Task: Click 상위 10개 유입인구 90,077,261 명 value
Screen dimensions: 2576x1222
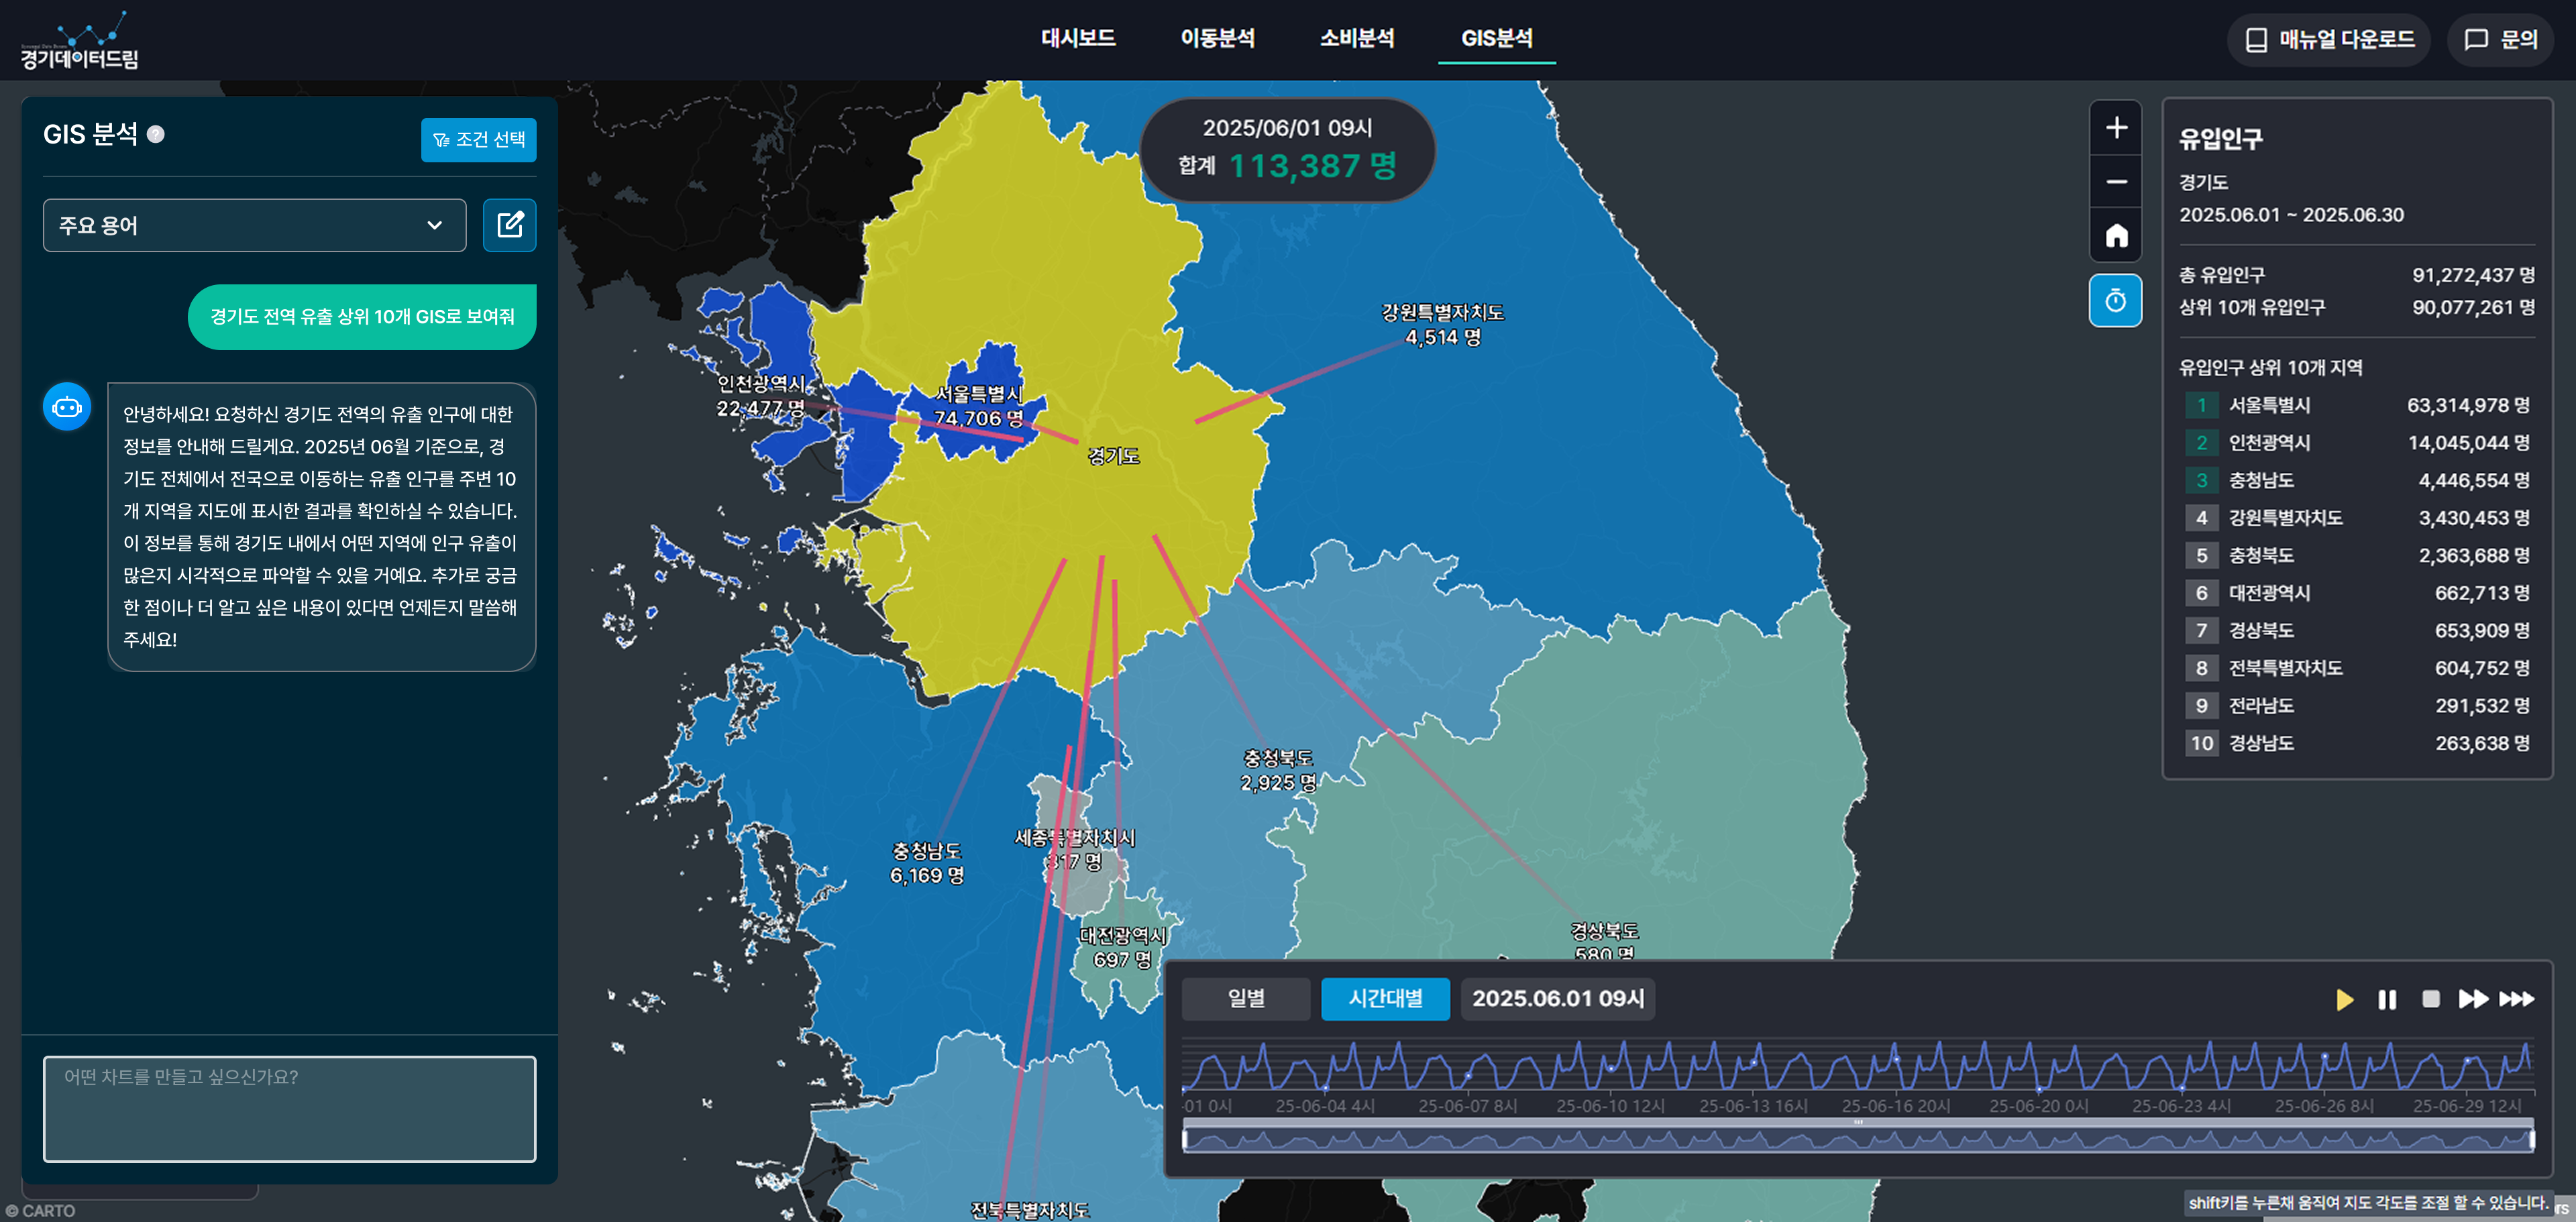Action: 2473,308
